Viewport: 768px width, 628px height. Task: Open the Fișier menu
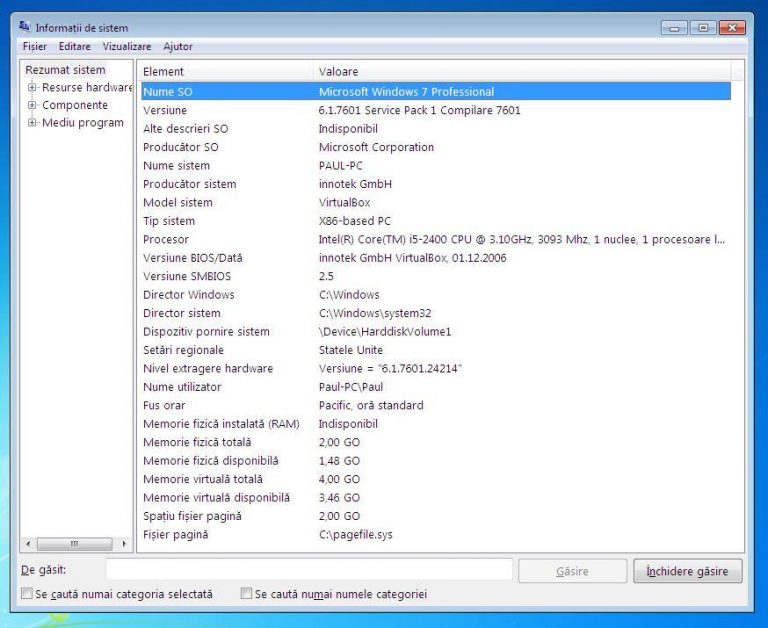[x=35, y=47]
